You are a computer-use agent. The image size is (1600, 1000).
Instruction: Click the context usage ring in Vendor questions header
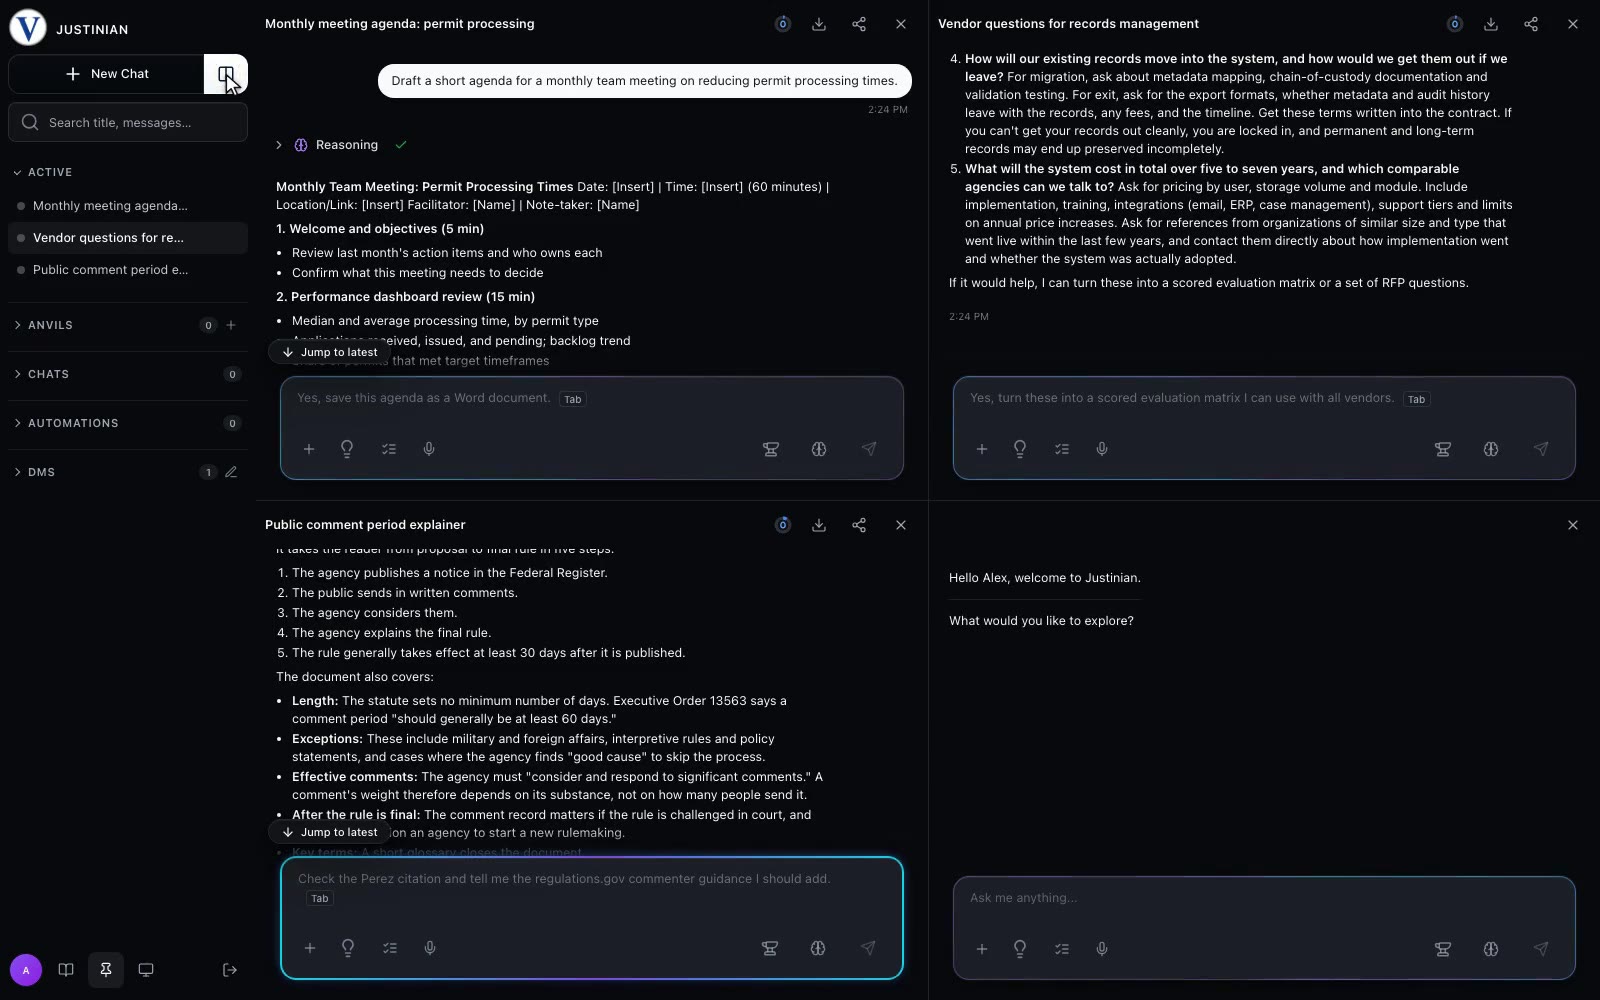click(x=1455, y=24)
